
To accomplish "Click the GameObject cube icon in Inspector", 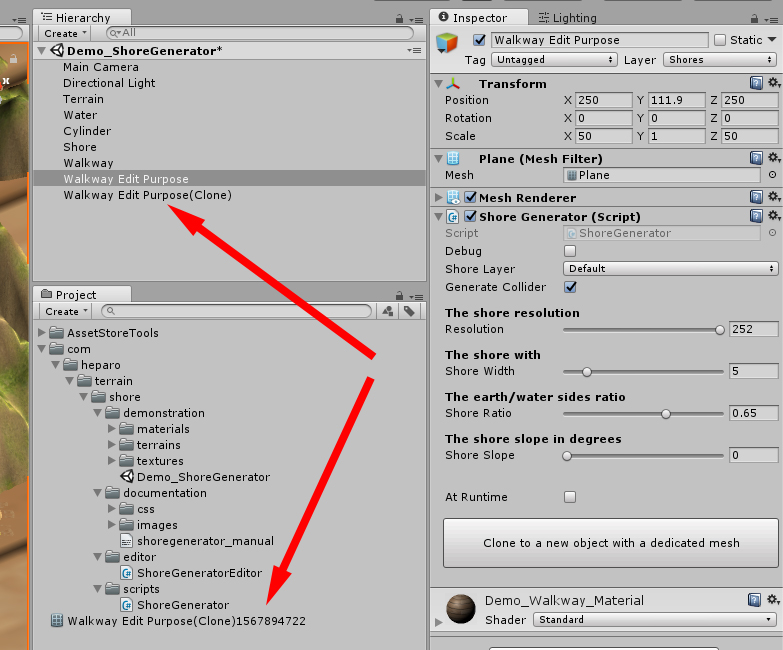I will tap(446, 42).
